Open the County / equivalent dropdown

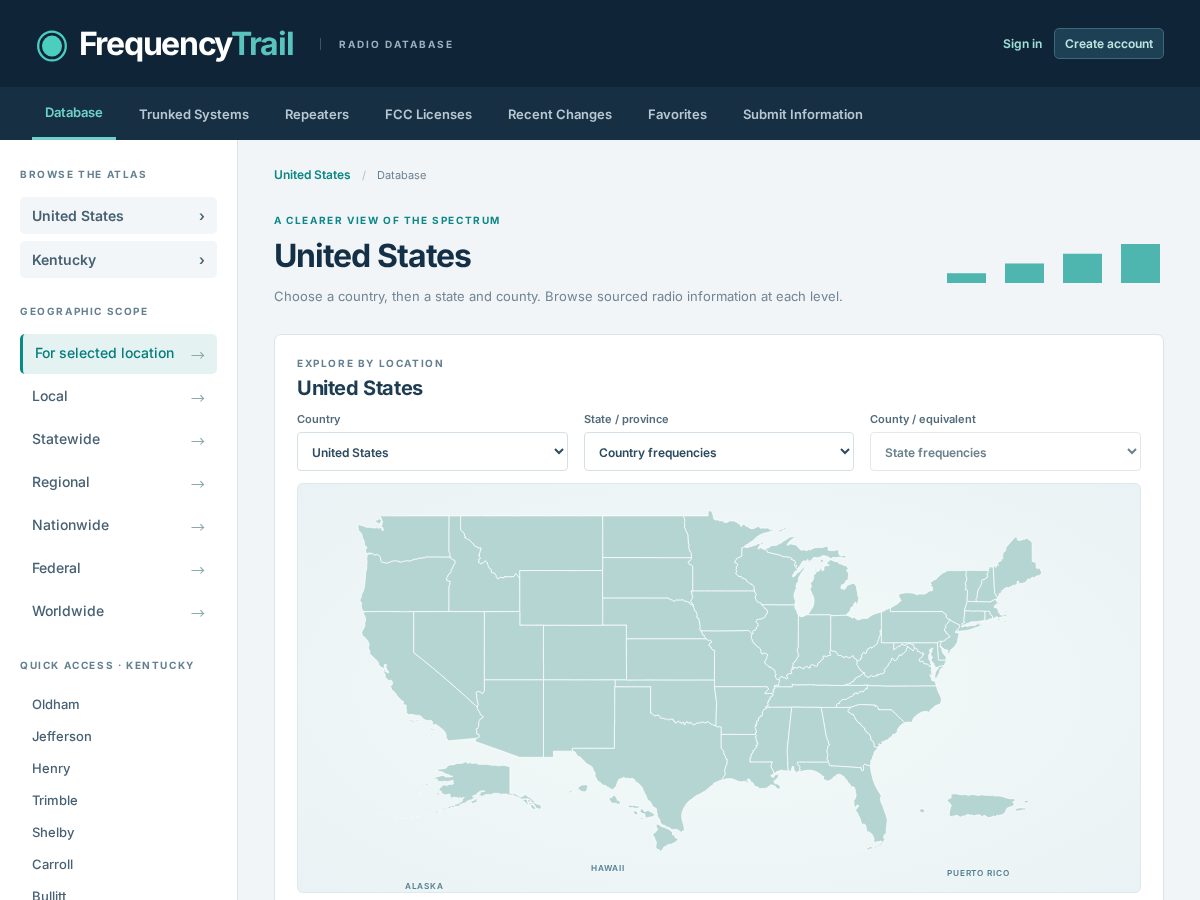tap(1005, 452)
